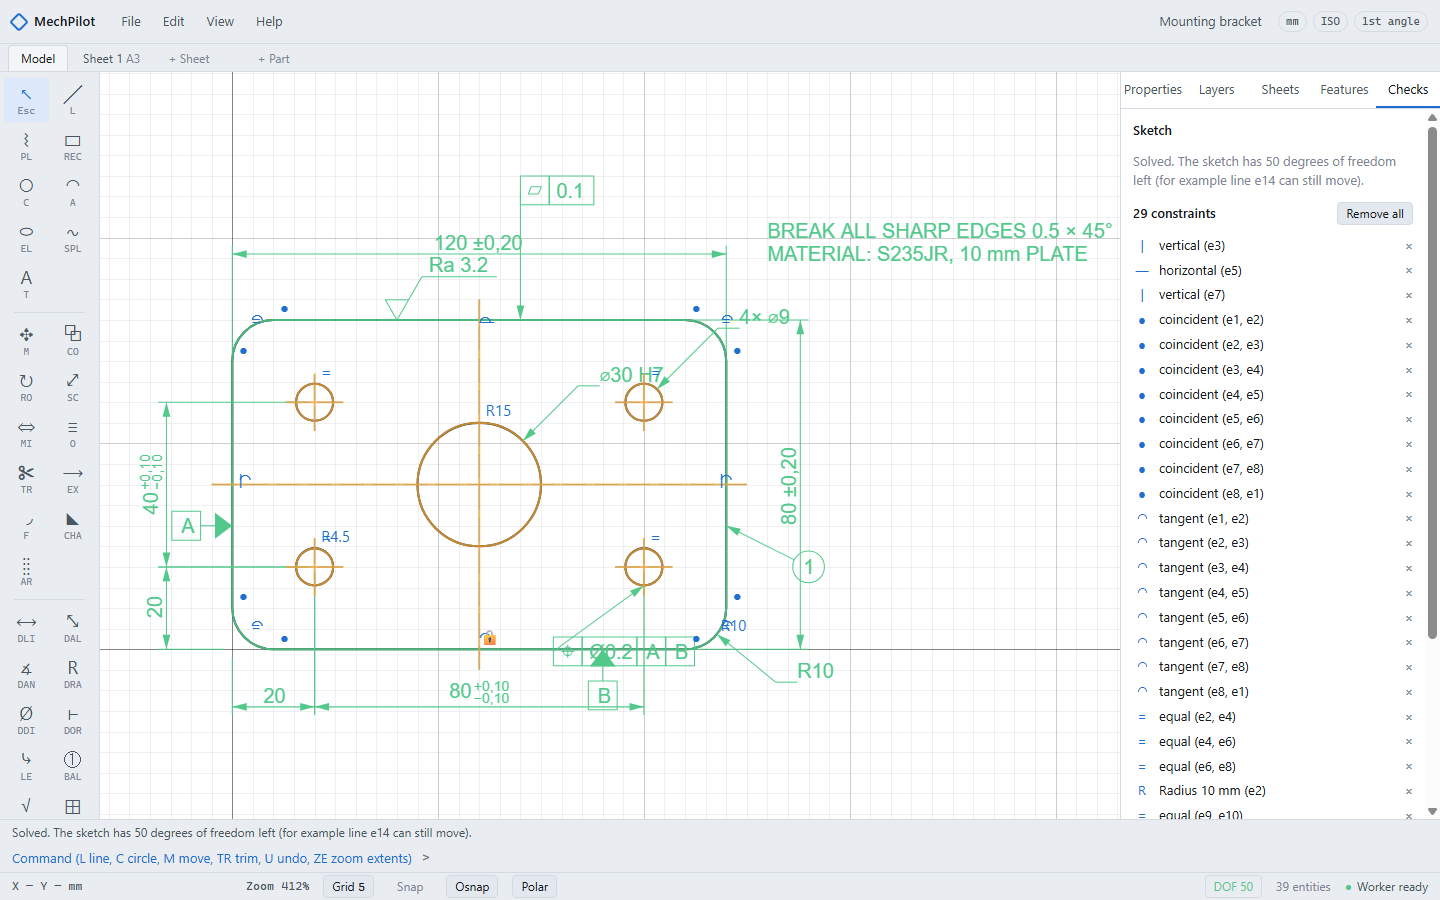
Task: Select the Arc tool (A)
Action: (x=73, y=191)
